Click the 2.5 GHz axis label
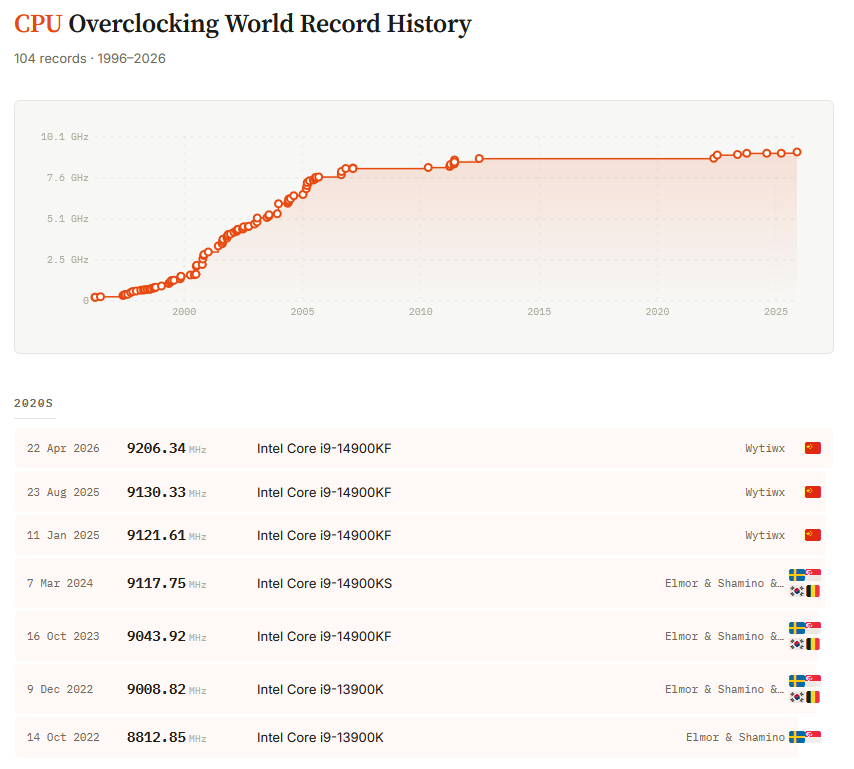 (x=68, y=260)
